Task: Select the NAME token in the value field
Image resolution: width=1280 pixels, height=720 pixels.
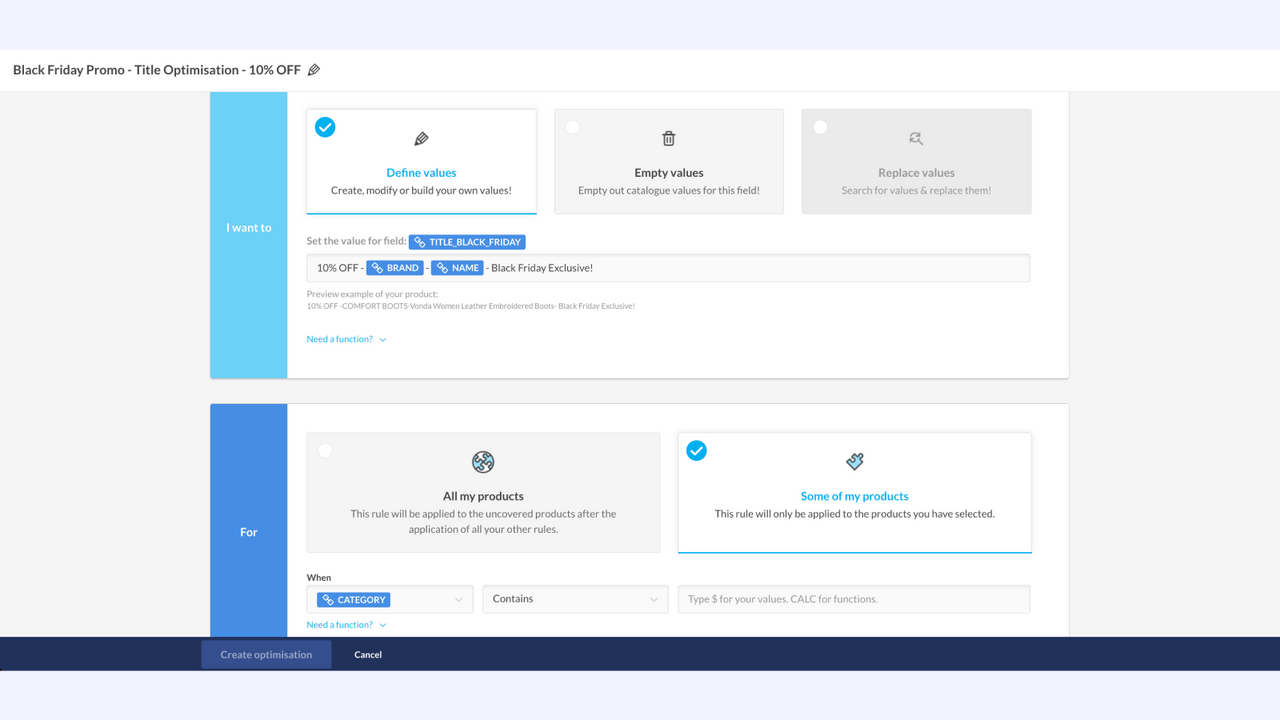Action: pyautogui.click(x=457, y=267)
